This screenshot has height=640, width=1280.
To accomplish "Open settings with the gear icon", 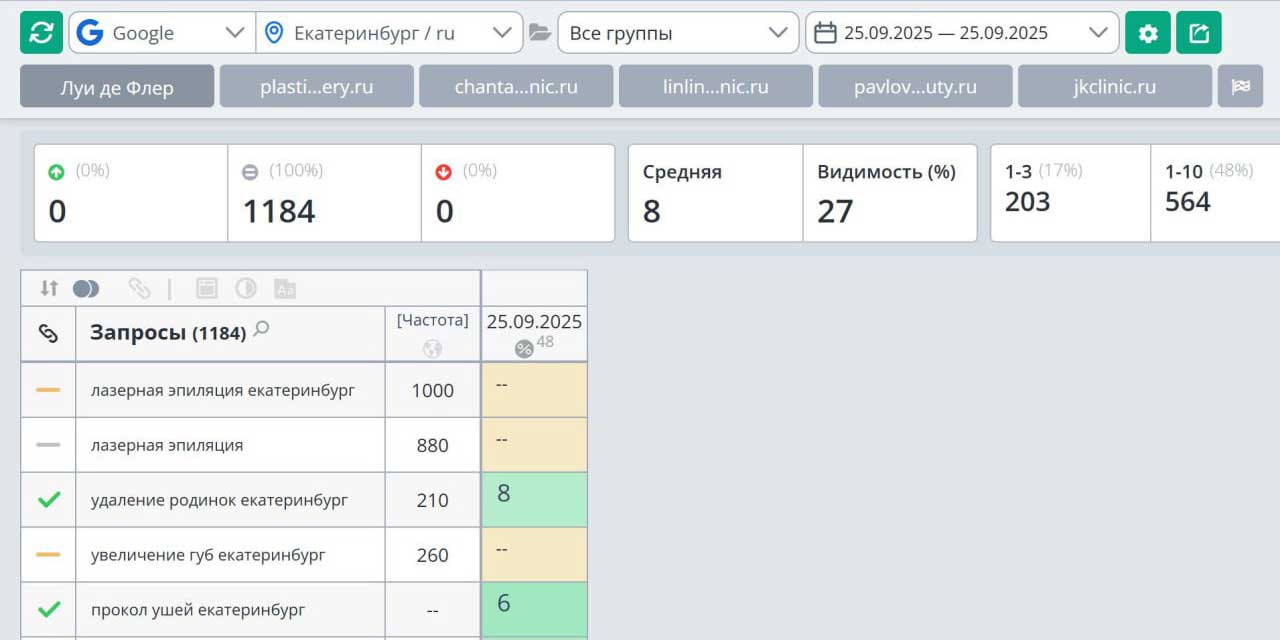I will [x=1147, y=33].
